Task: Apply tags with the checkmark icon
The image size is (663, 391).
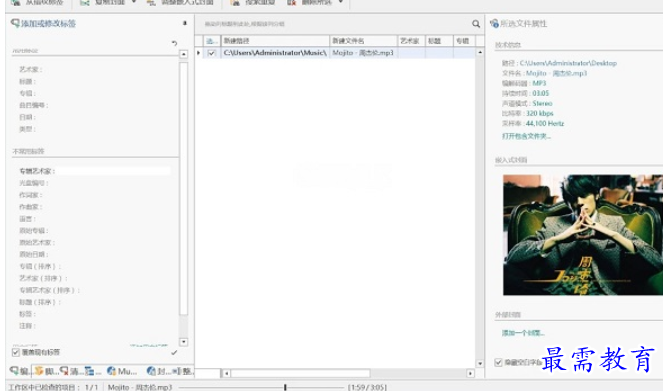Action: [x=174, y=352]
